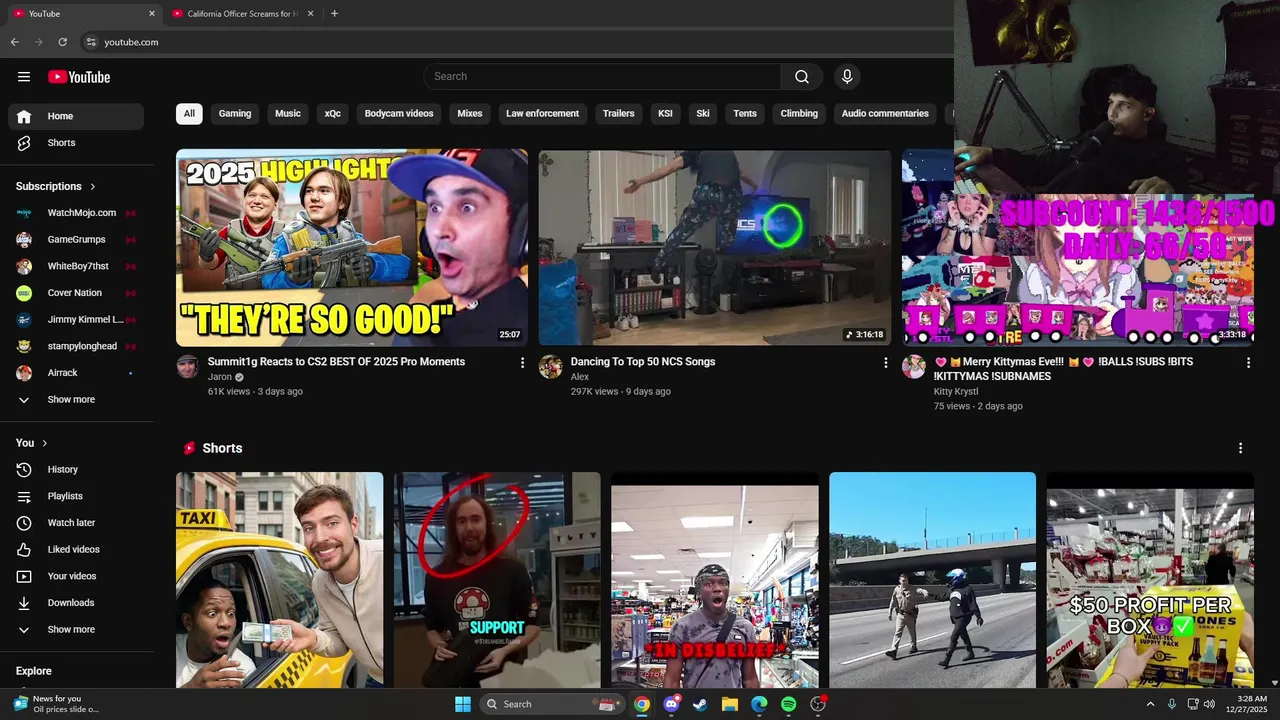Open the Summit1g CS2 highlights video thumbnail
The width and height of the screenshot is (1280, 720).
[x=352, y=248]
